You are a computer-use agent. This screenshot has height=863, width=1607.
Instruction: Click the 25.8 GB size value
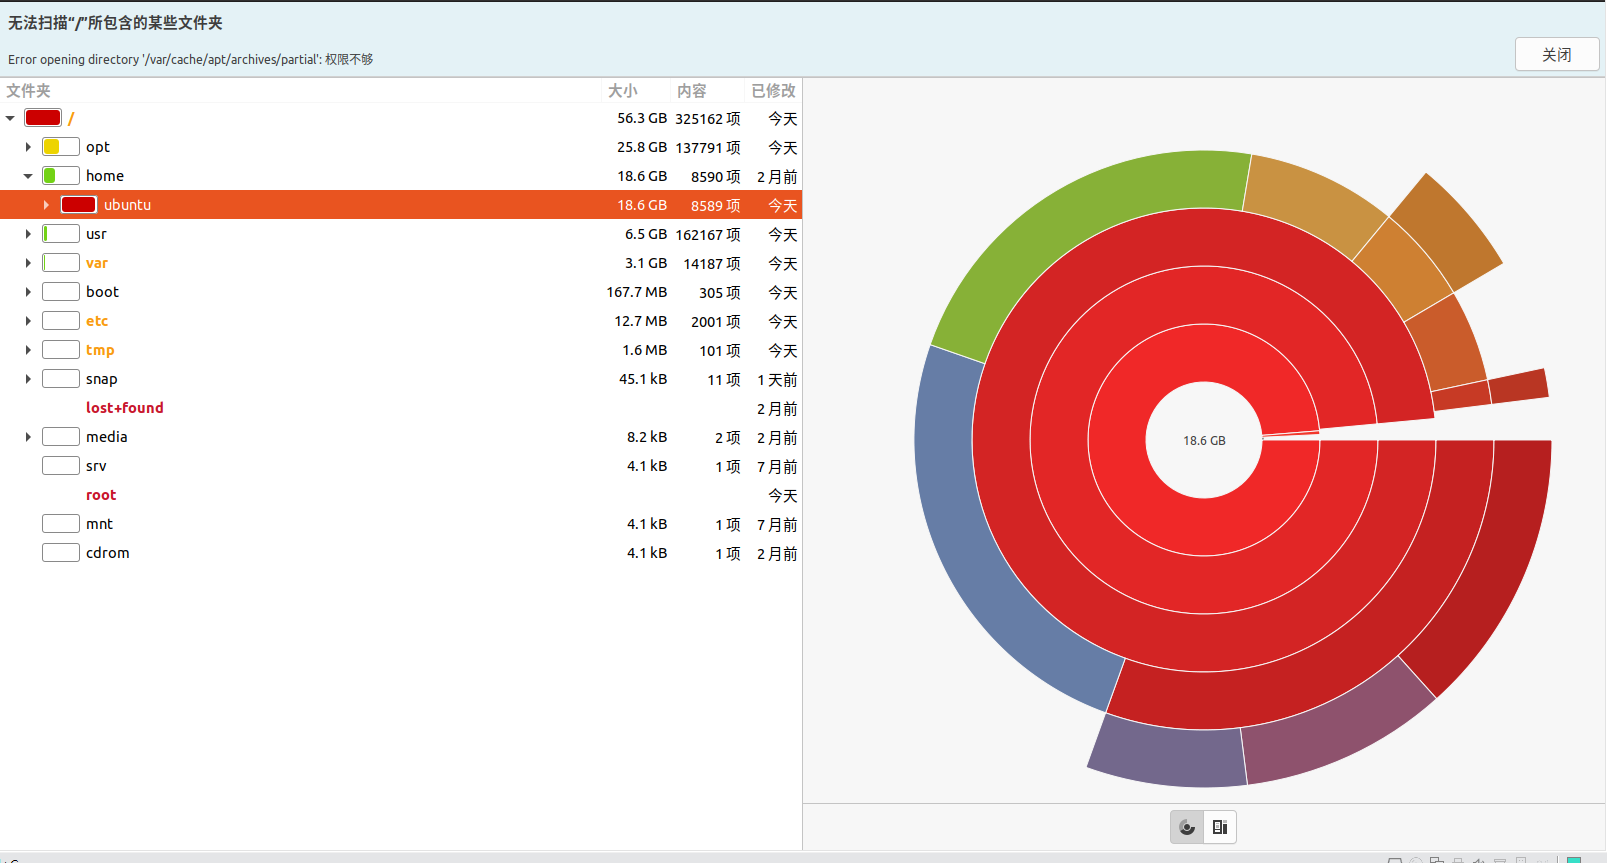tap(642, 147)
